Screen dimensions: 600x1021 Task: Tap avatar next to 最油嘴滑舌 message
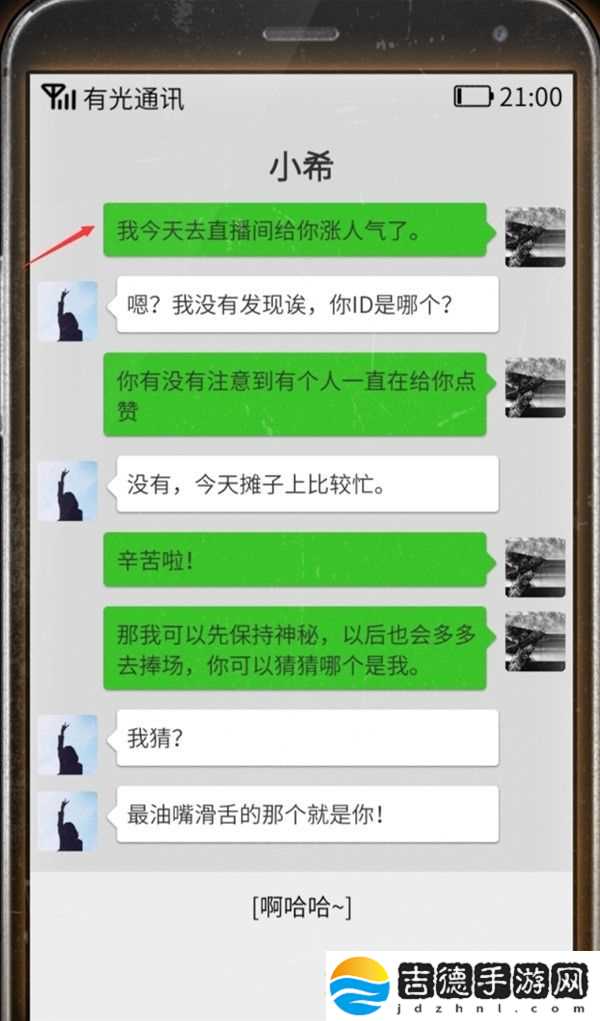click(68, 821)
